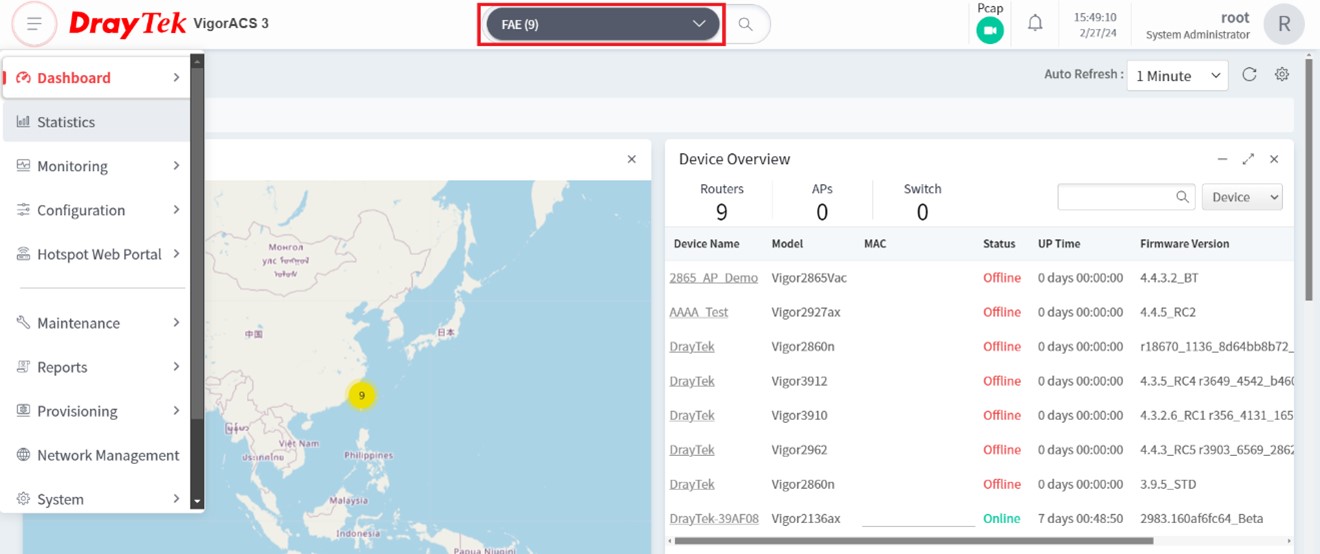Open DrayTek link in Vigor3910 row
Viewport: 1320px width, 554px height.
692,415
